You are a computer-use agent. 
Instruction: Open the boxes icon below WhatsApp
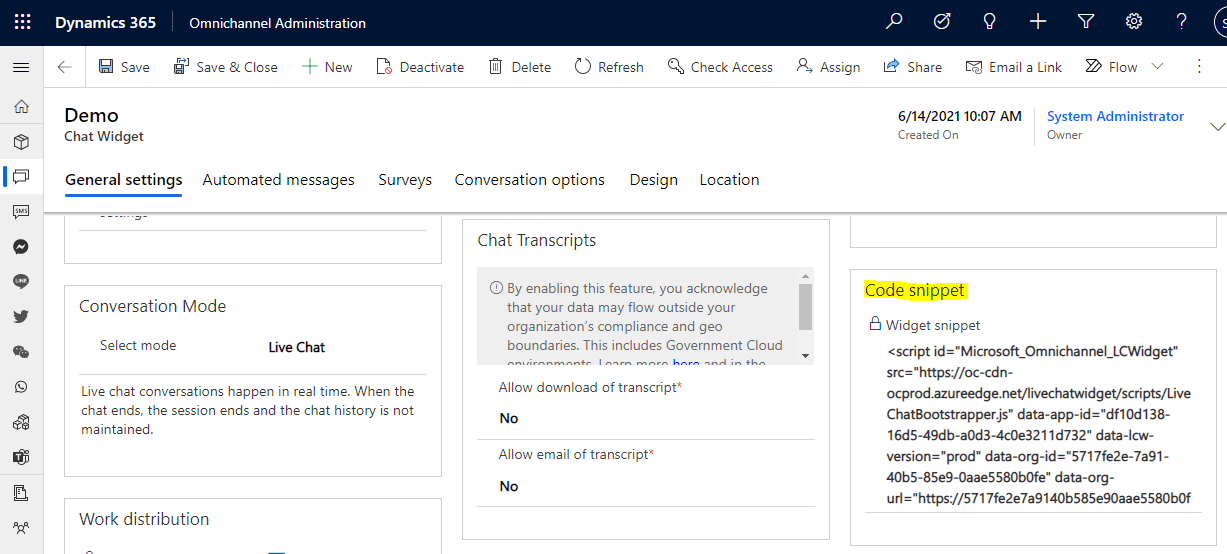click(x=21, y=422)
